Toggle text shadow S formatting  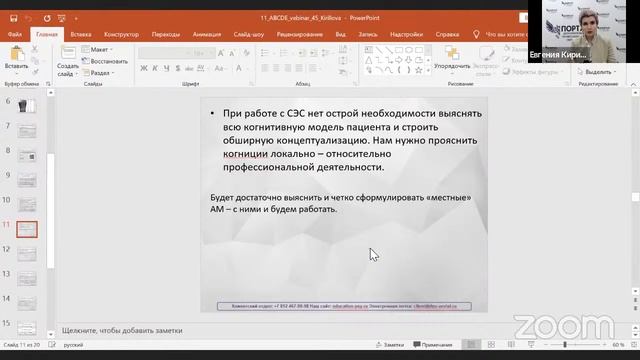tap(178, 68)
